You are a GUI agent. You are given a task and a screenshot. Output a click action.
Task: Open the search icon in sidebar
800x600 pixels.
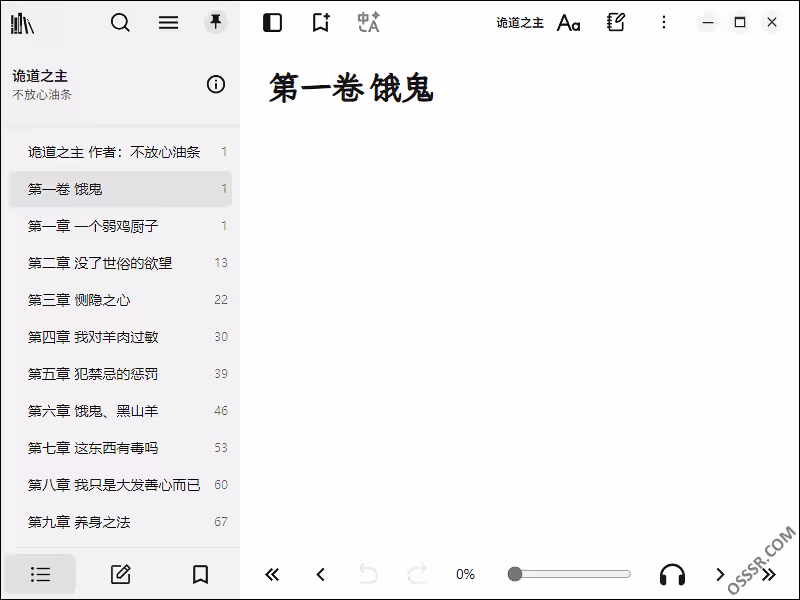coord(120,22)
